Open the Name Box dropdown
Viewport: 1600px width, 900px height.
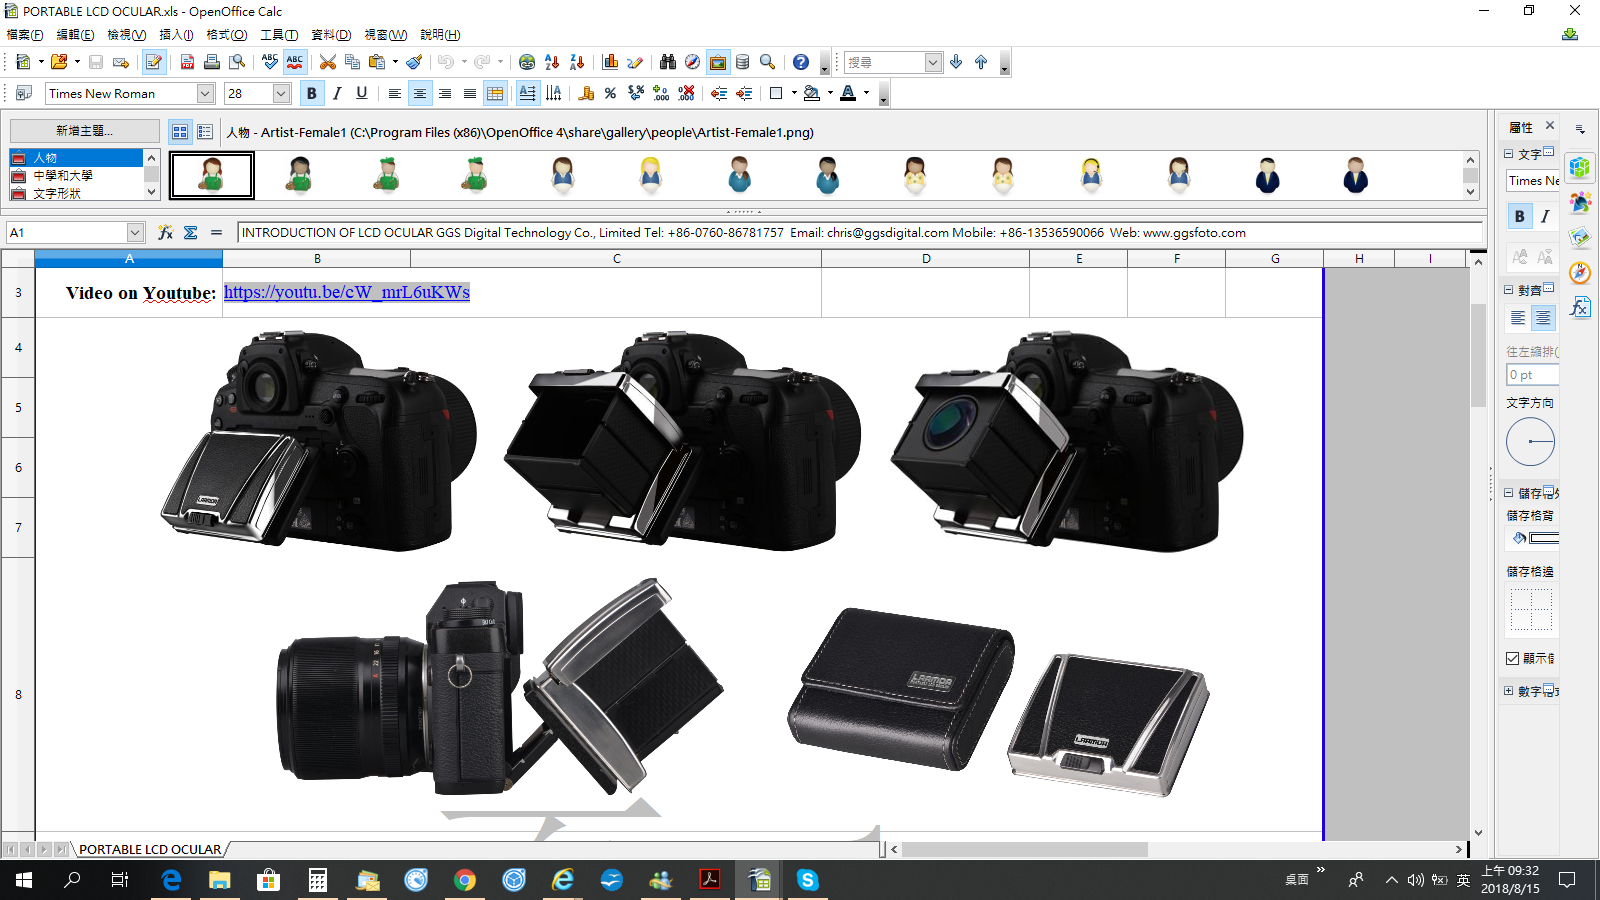pos(135,232)
